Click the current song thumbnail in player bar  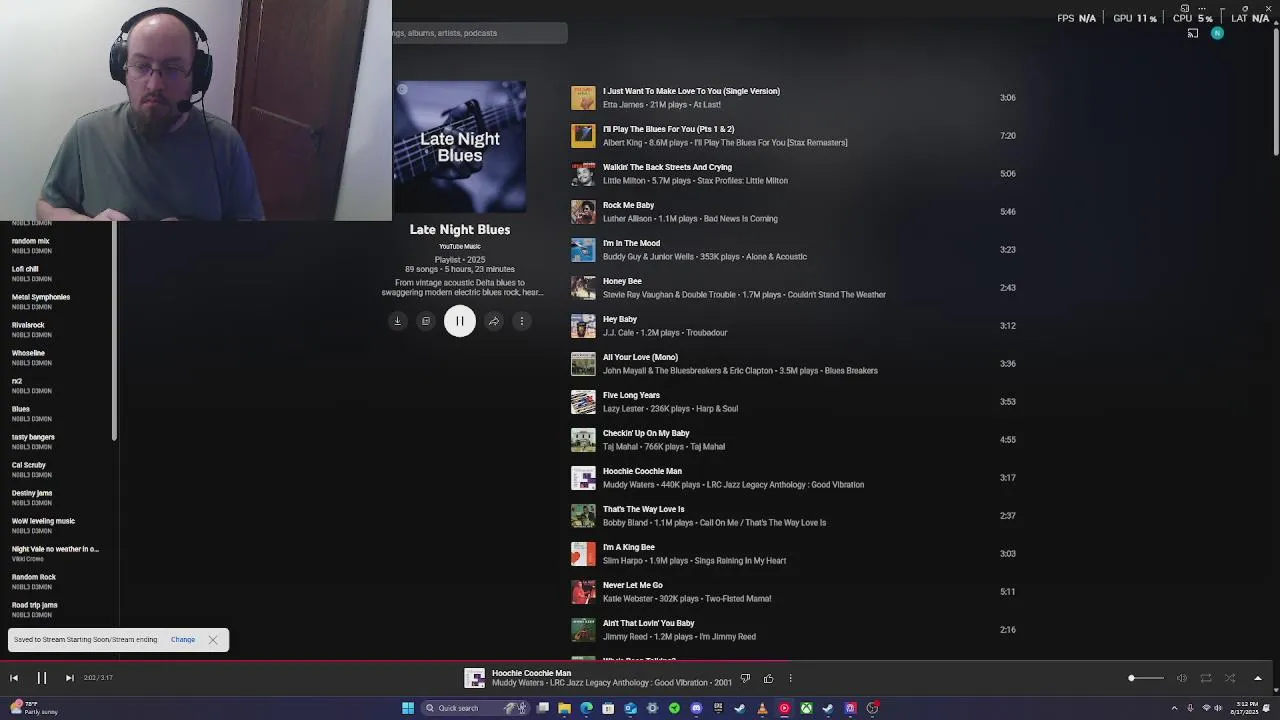point(475,678)
